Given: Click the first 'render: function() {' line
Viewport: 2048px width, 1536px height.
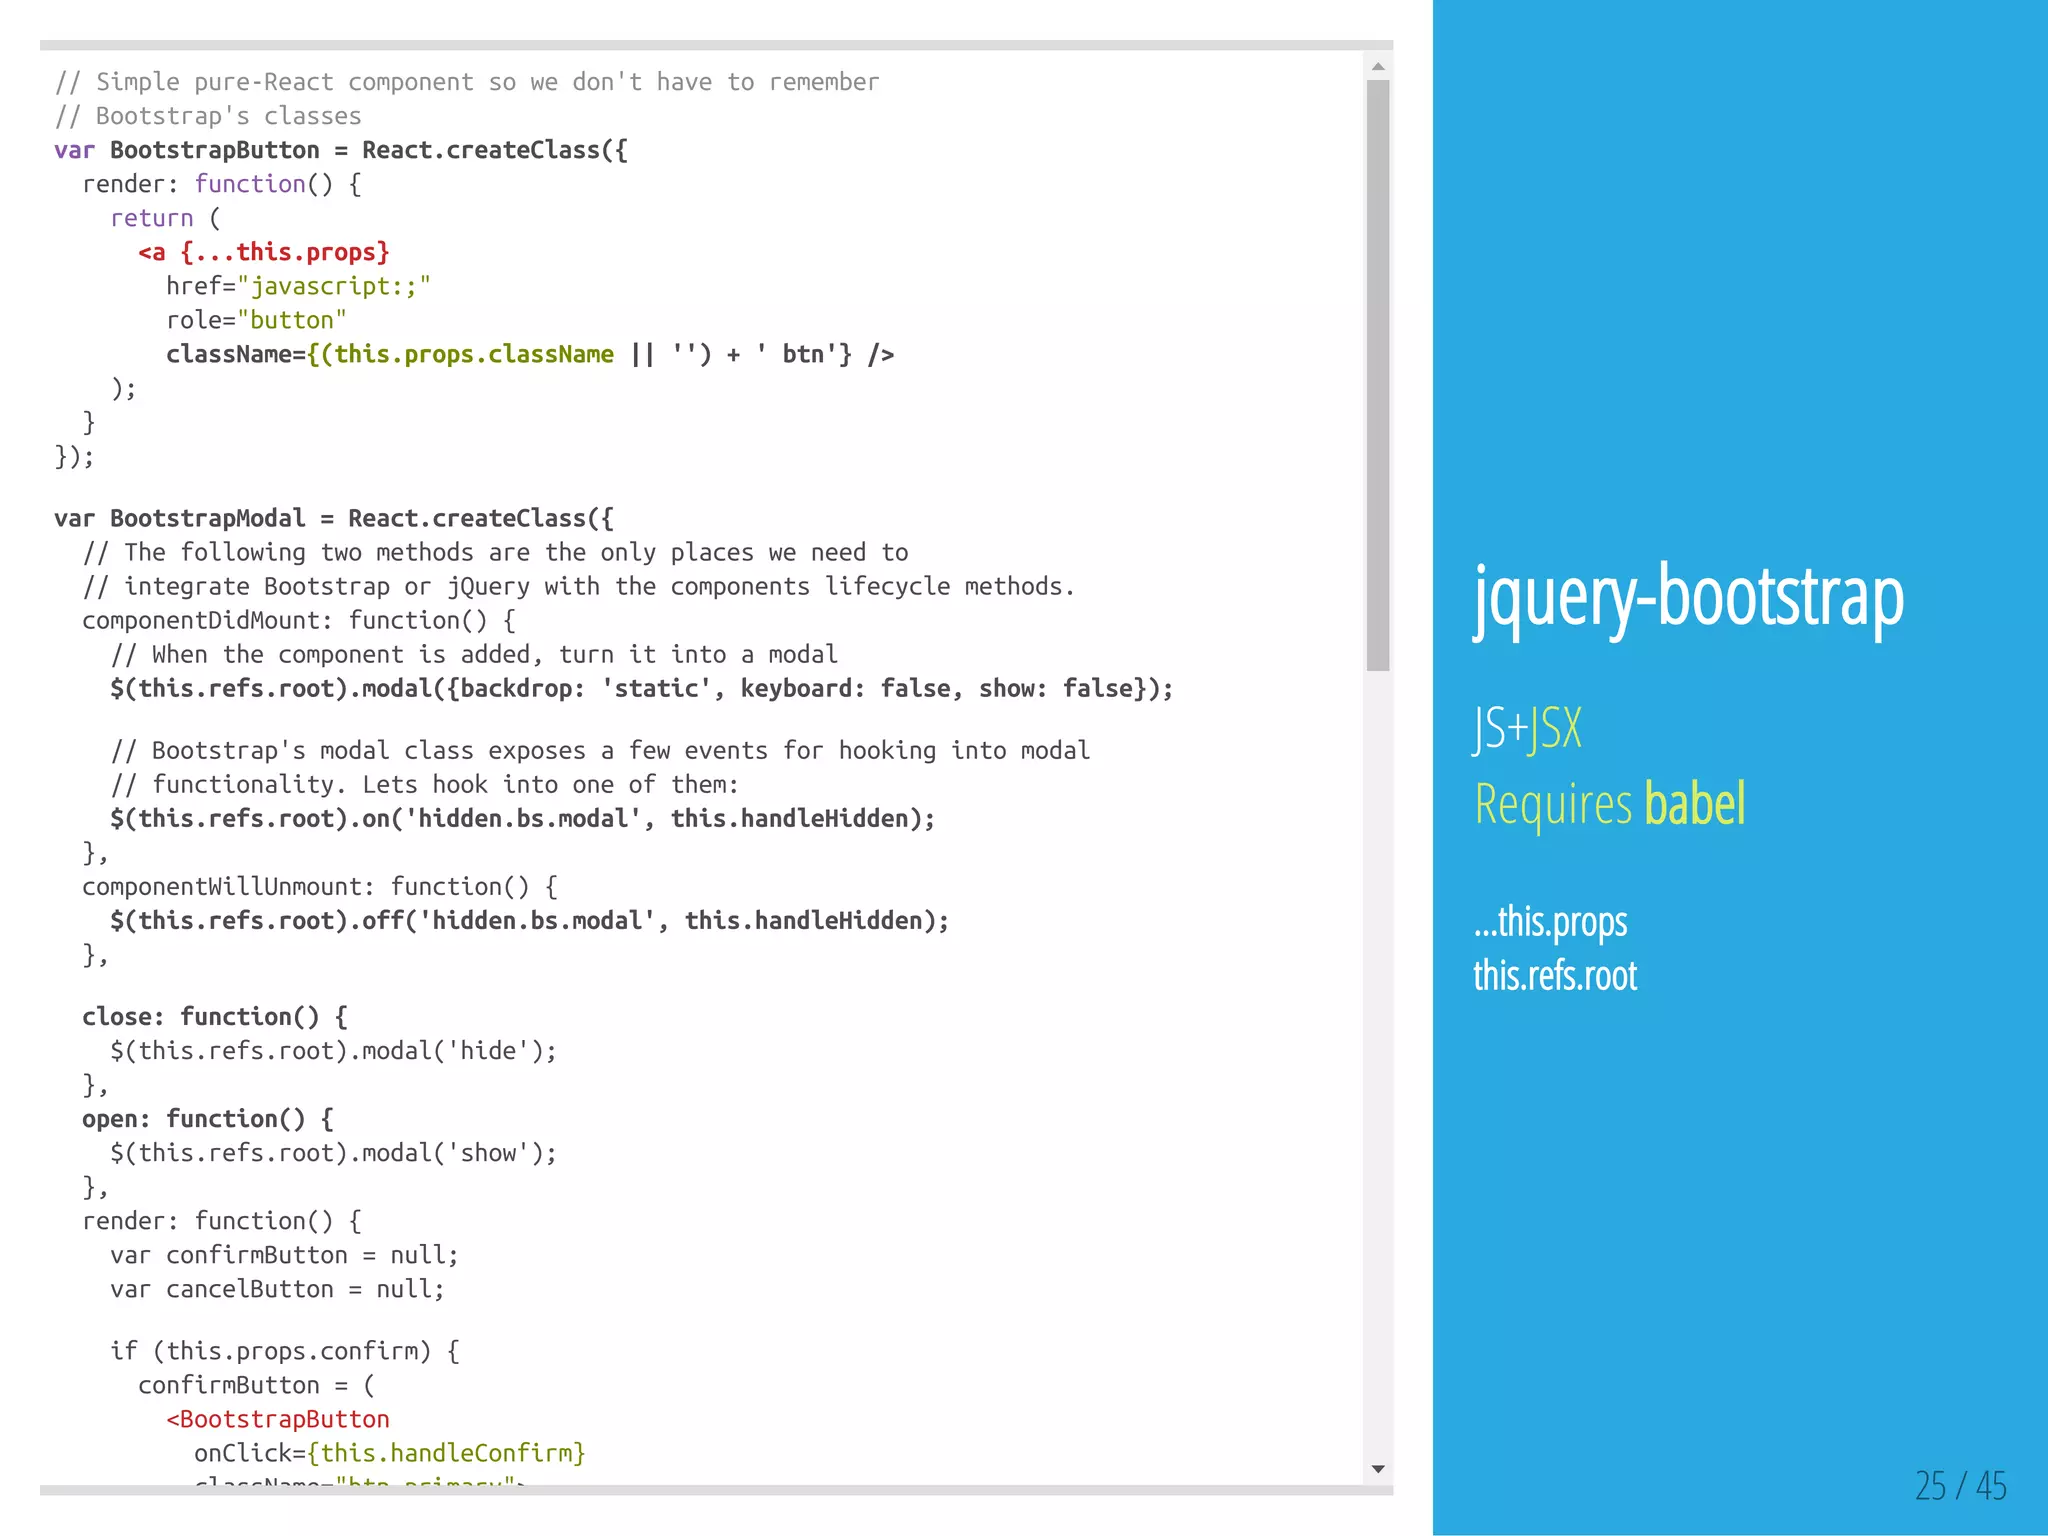Looking at the screenshot, I should tap(222, 184).
